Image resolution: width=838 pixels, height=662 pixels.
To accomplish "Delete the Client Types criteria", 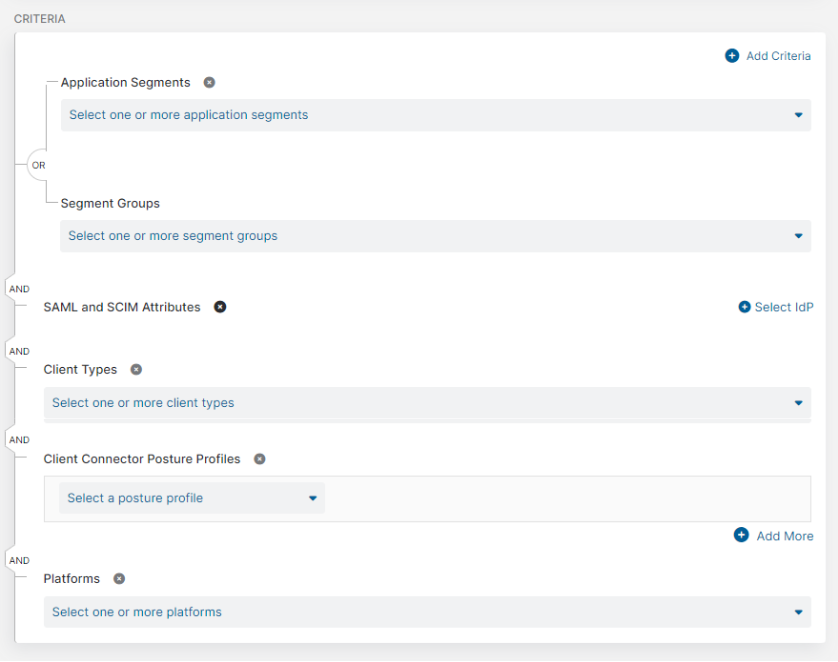I will pyautogui.click(x=136, y=370).
